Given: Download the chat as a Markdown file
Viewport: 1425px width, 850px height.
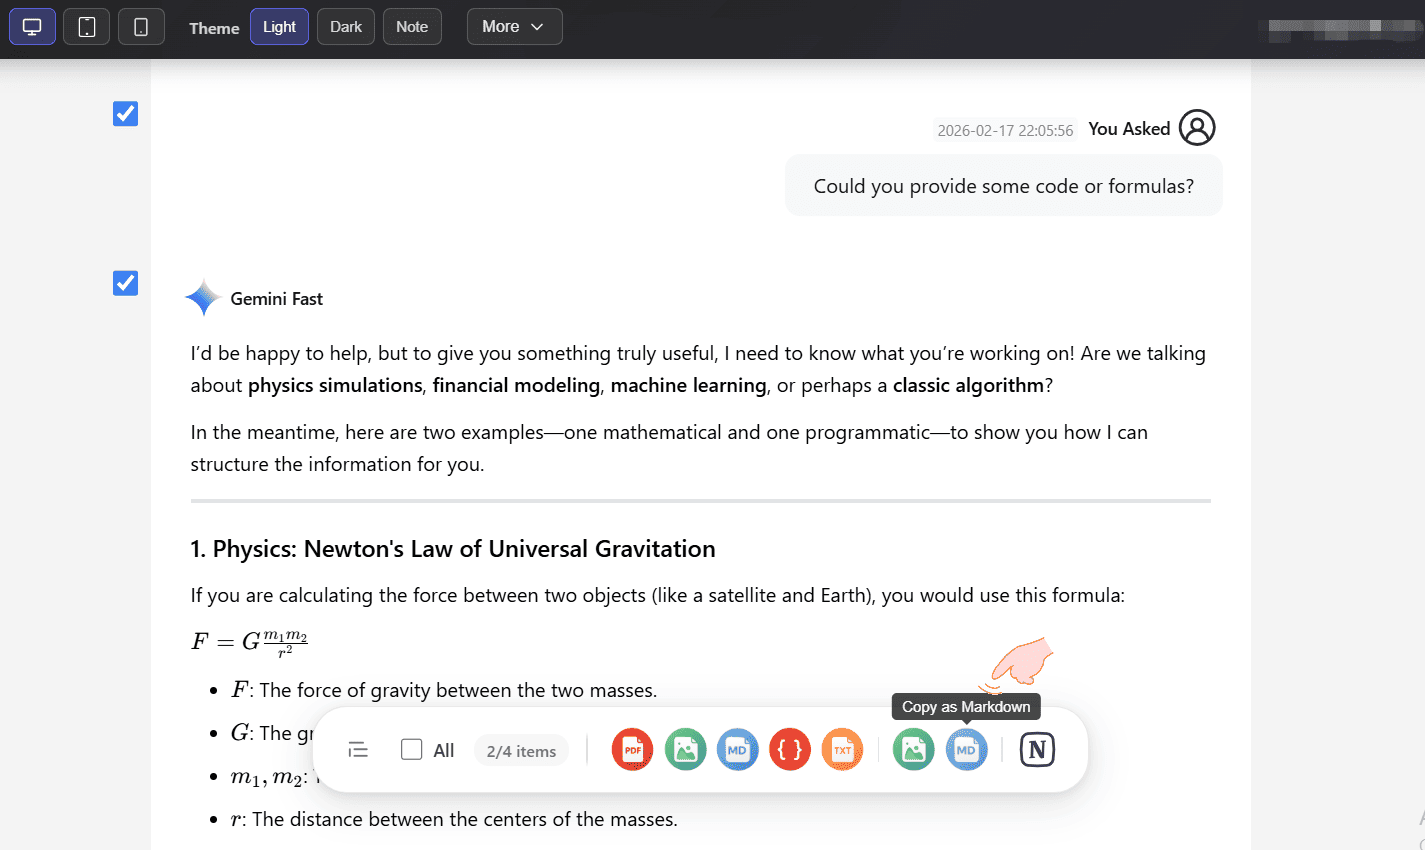Looking at the screenshot, I should (x=737, y=749).
